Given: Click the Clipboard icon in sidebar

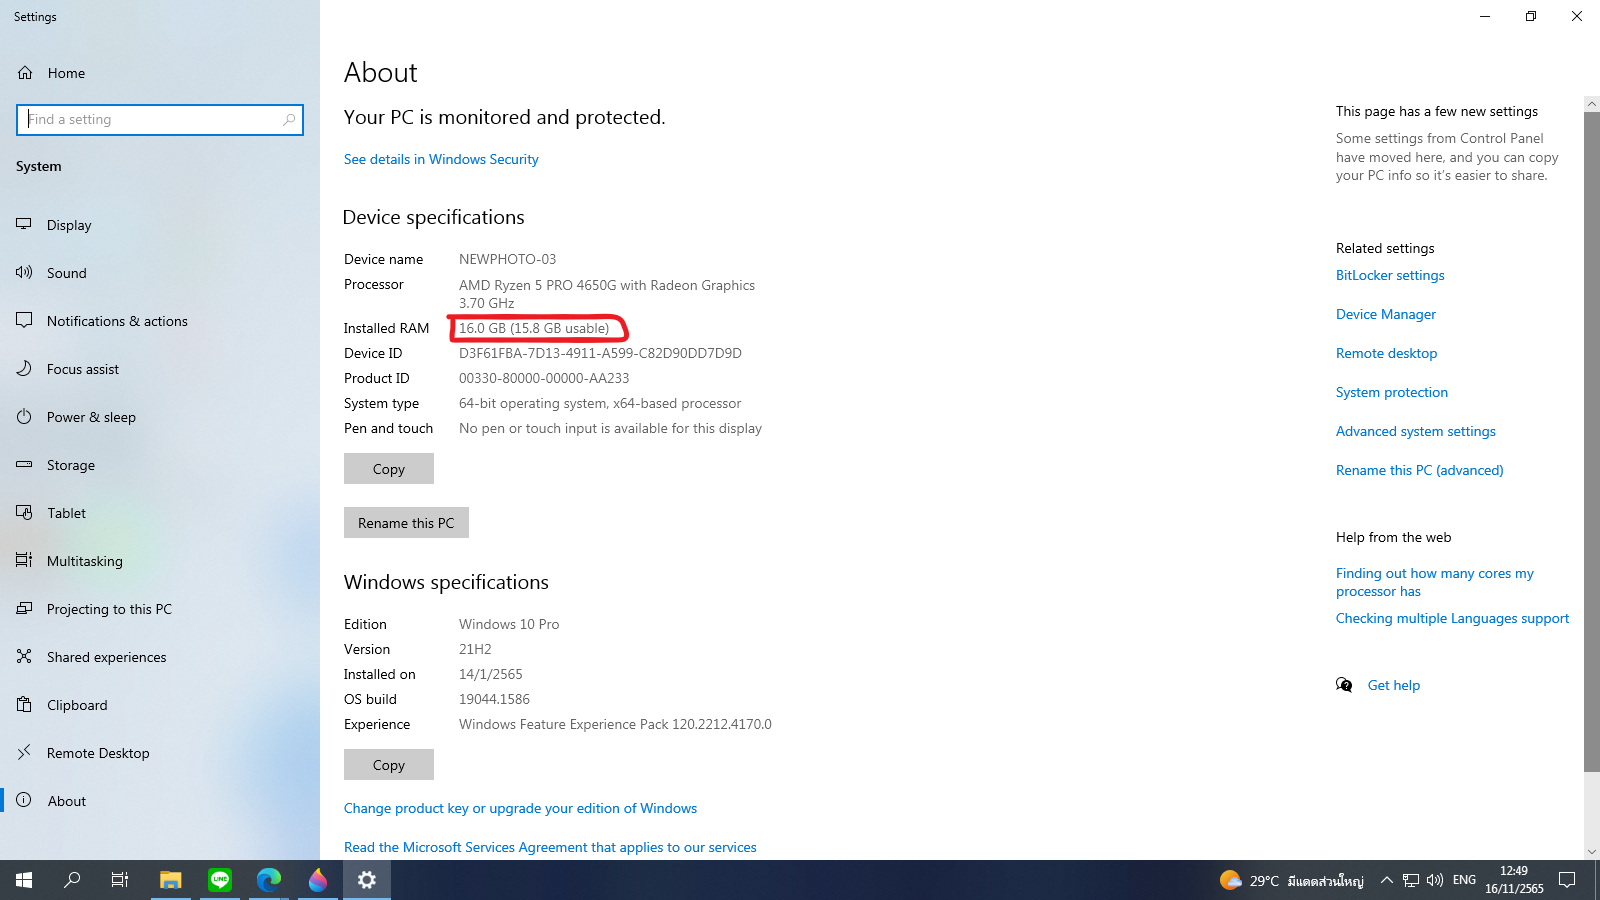Looking at the screenshot, I should coord(24,704).
